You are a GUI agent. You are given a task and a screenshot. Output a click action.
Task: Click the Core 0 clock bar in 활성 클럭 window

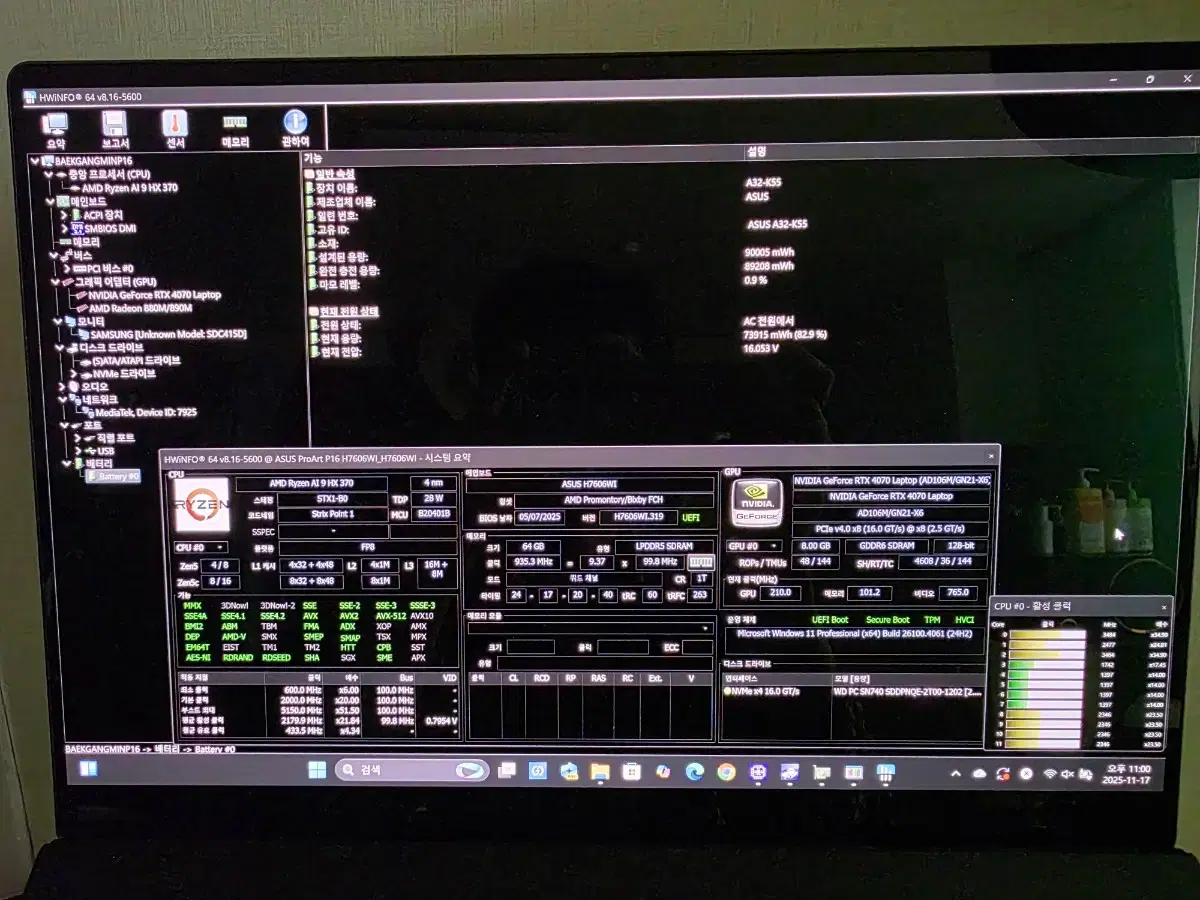coord(1048,634)
